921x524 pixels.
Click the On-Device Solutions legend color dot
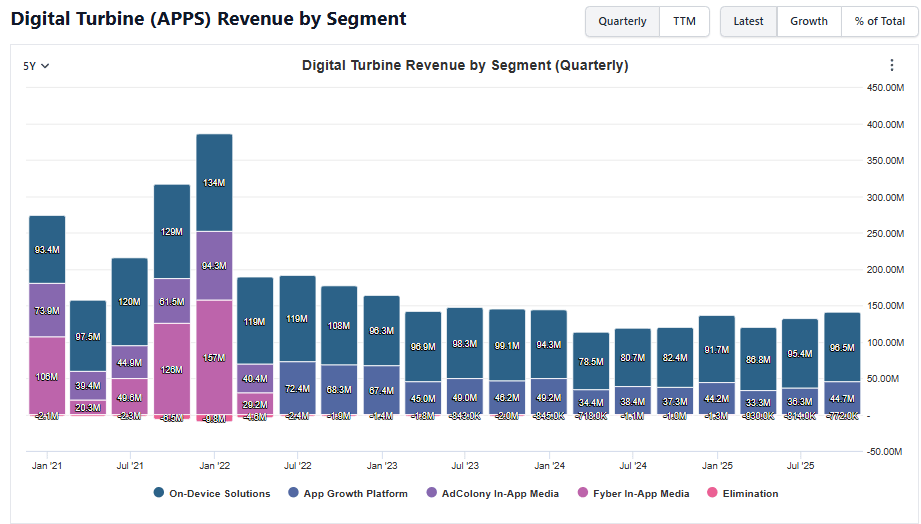(x=159, y=492)
